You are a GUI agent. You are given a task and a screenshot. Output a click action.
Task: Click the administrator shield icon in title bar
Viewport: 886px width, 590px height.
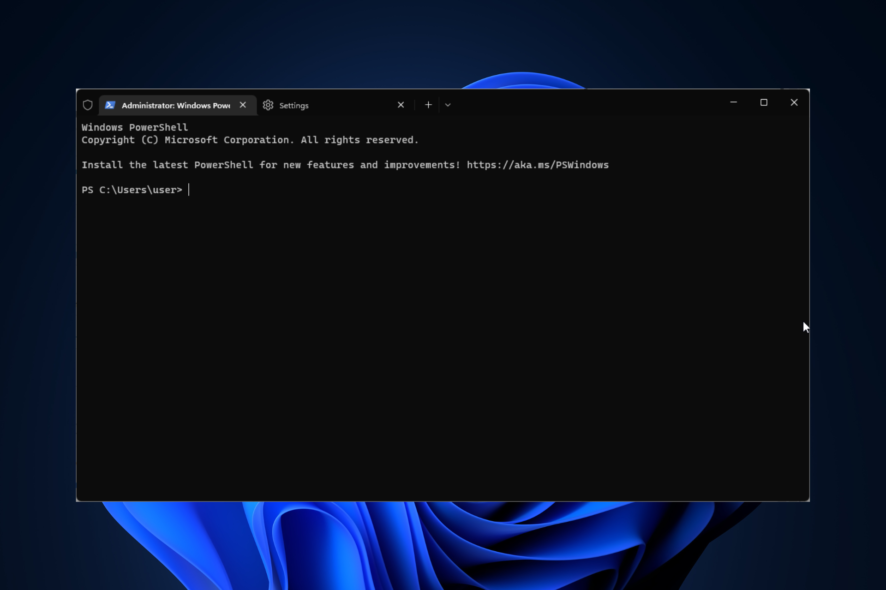tap(88, 105)
